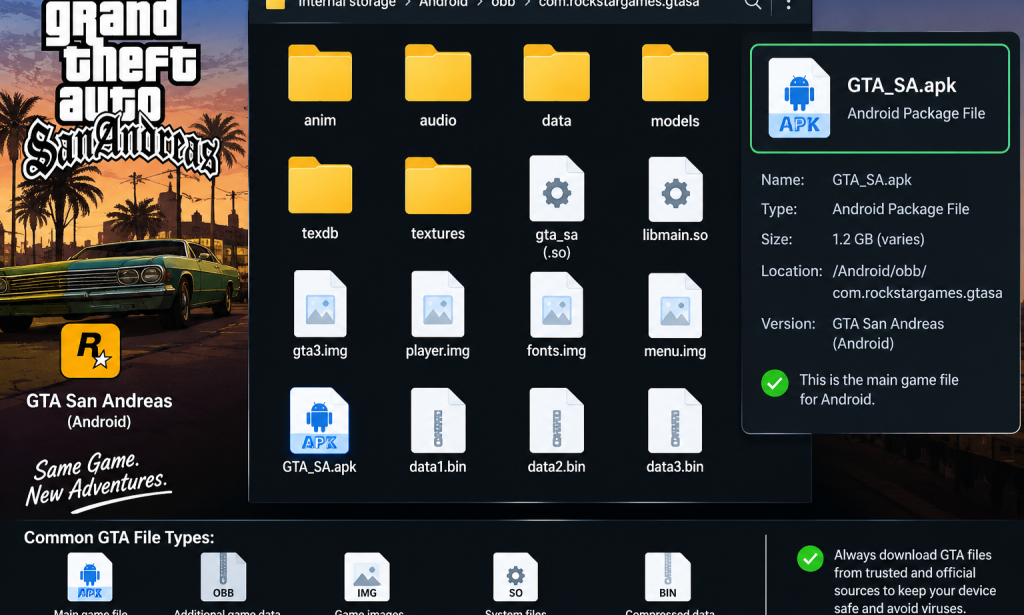Screen dimensions: 1024x615
Task: Click the 'GTA San Andreas' title under logo
Action: 99,401
